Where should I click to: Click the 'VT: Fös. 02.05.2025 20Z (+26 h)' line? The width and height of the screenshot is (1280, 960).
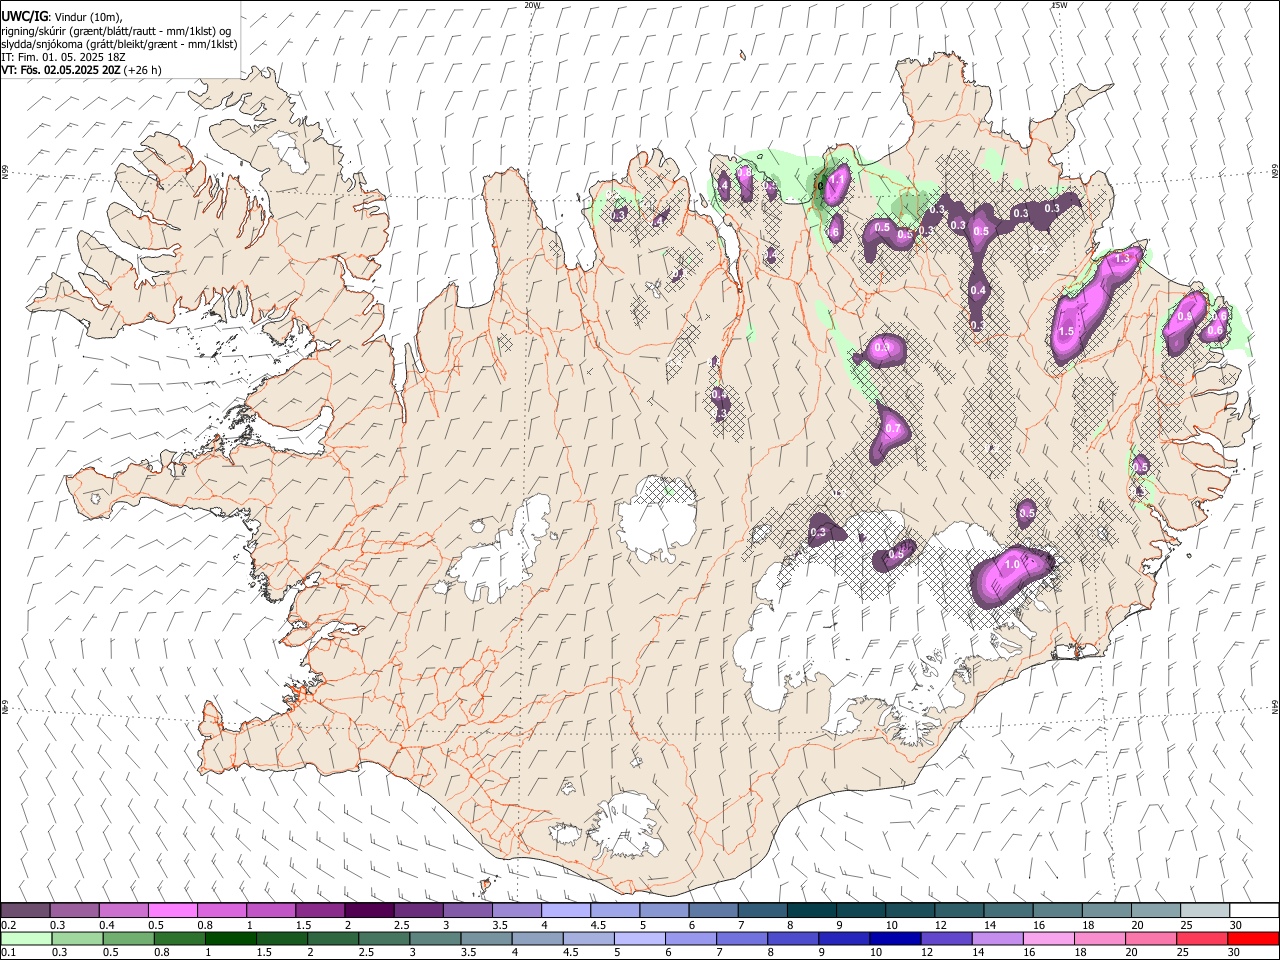coord(81,70)
